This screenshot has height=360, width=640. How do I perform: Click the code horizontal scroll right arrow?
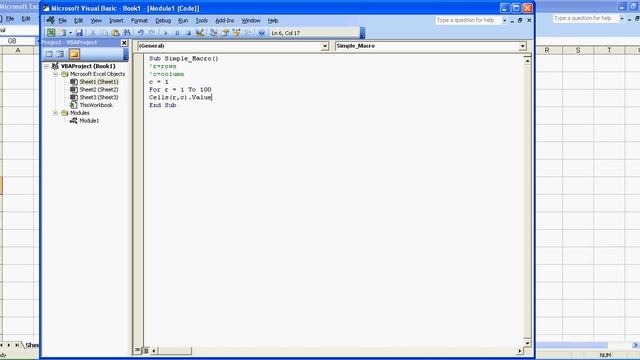tap(520, 350)
